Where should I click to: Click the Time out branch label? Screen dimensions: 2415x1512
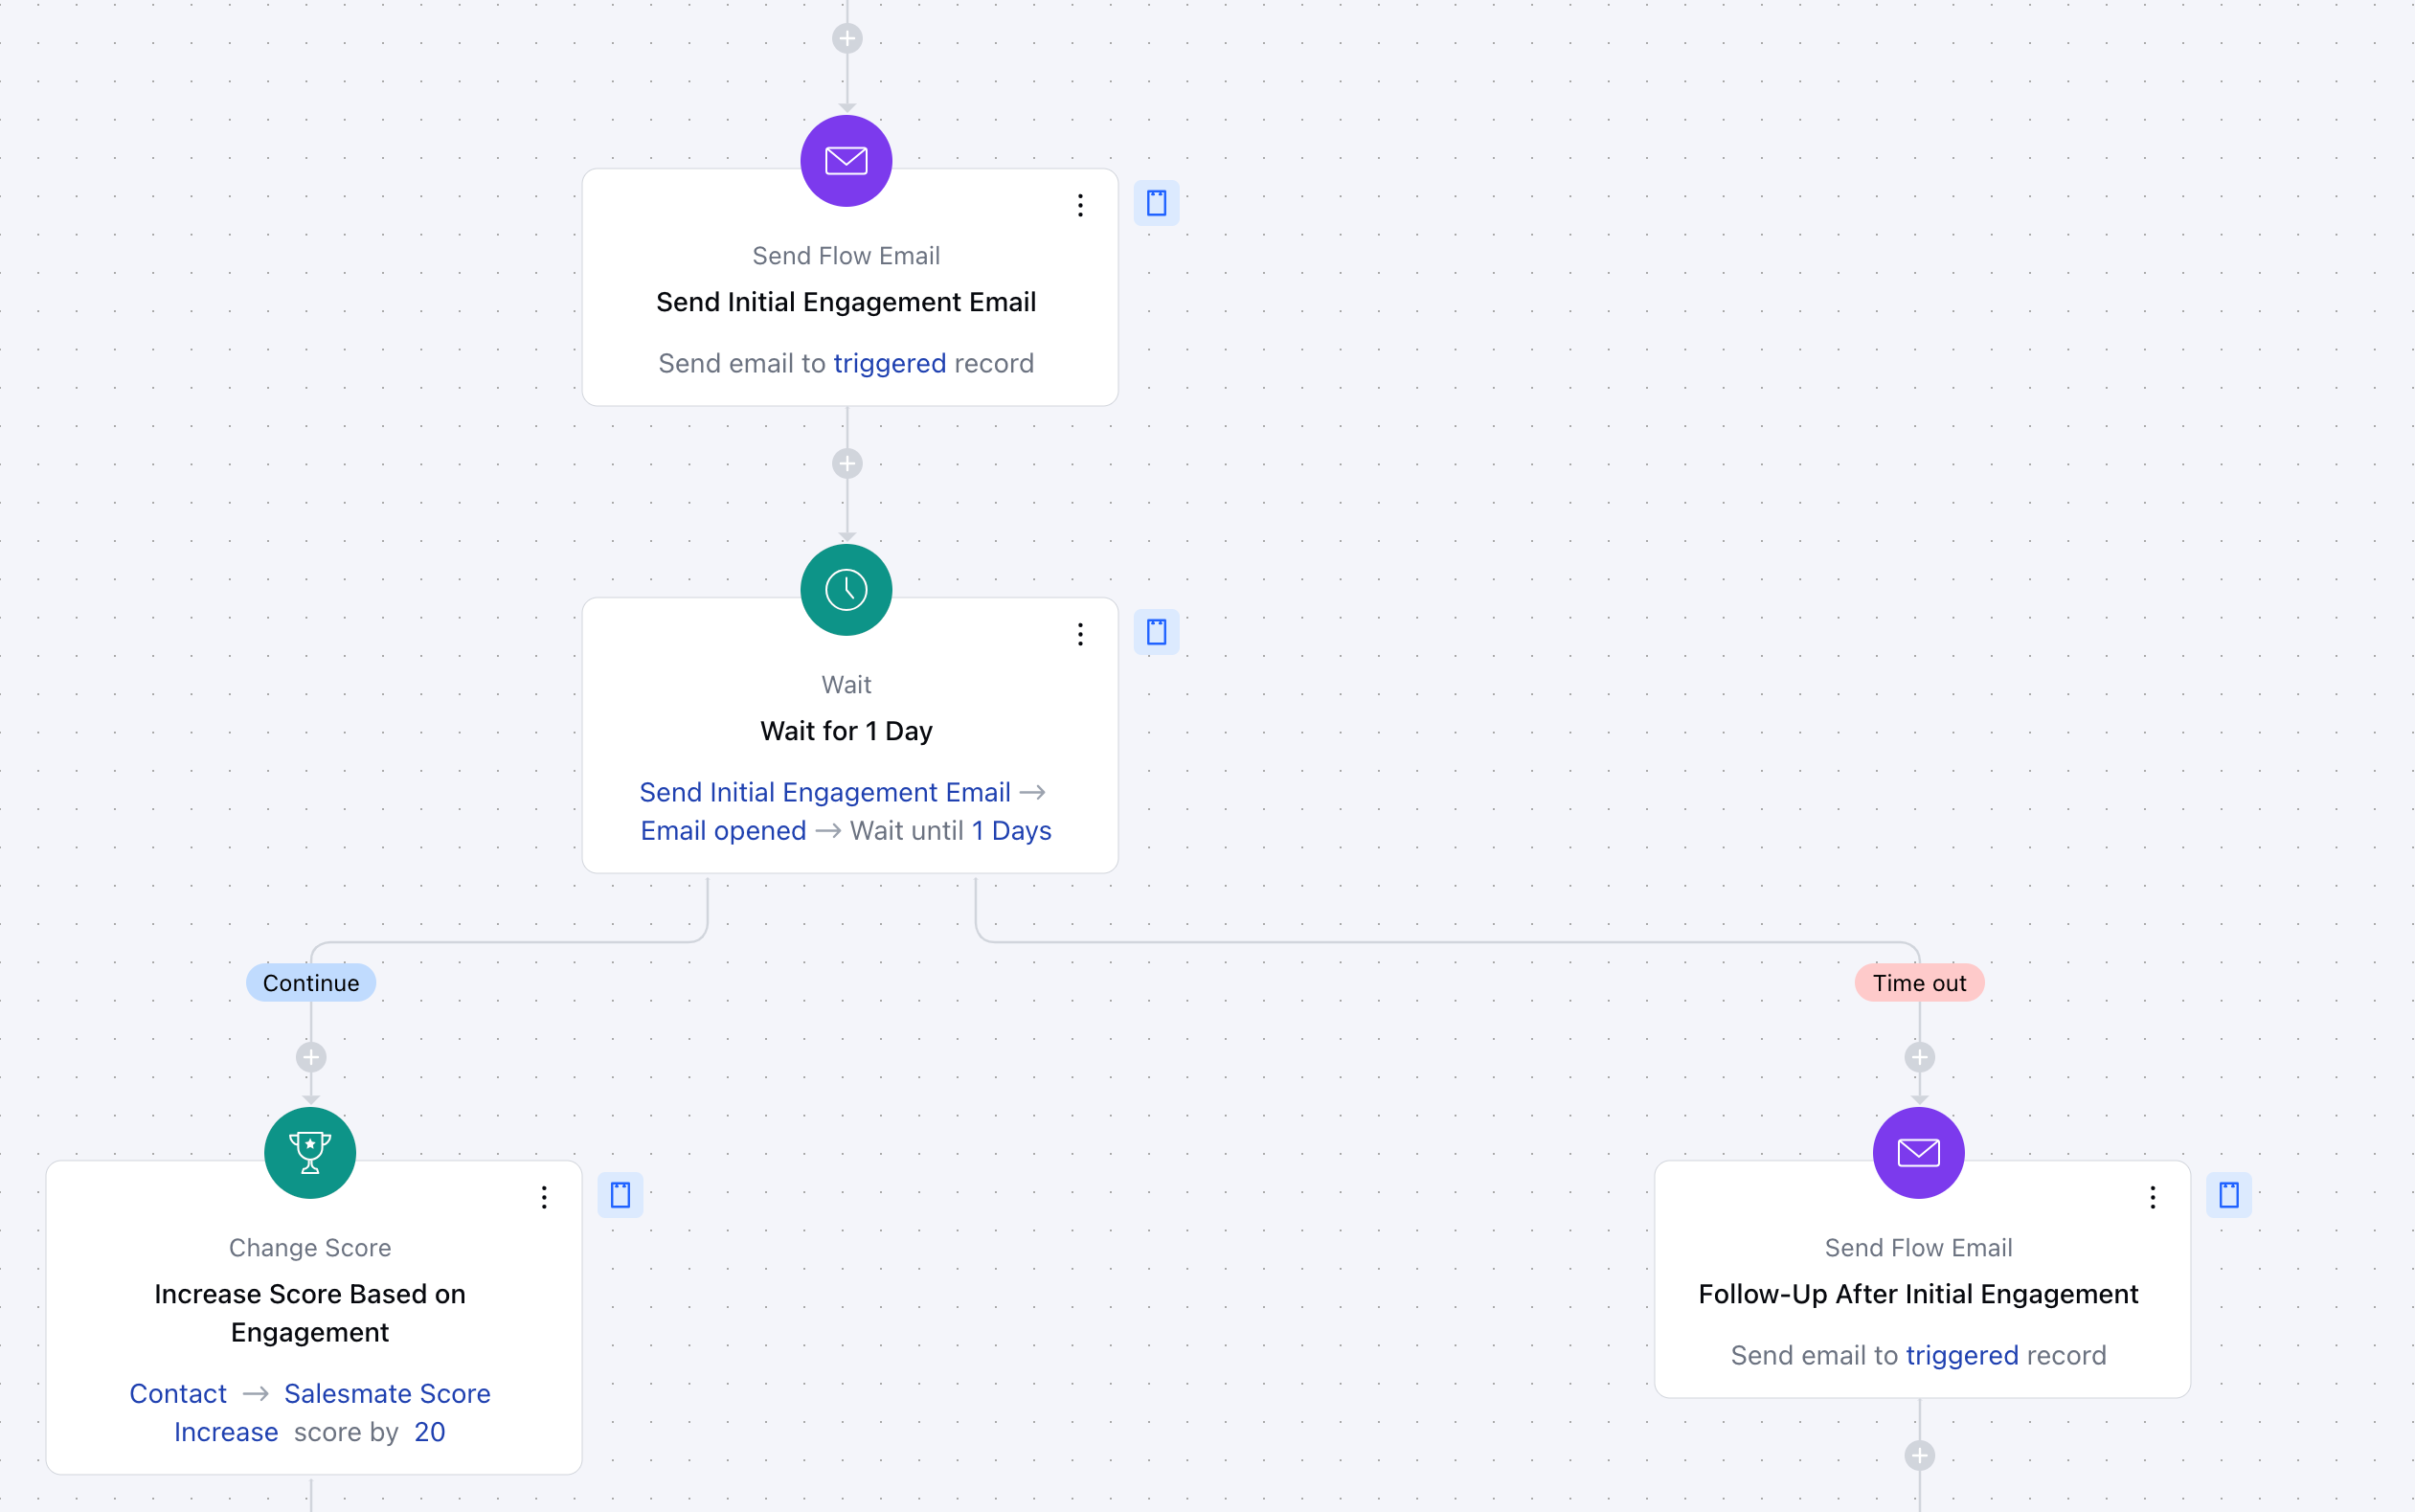point(1919,983)
